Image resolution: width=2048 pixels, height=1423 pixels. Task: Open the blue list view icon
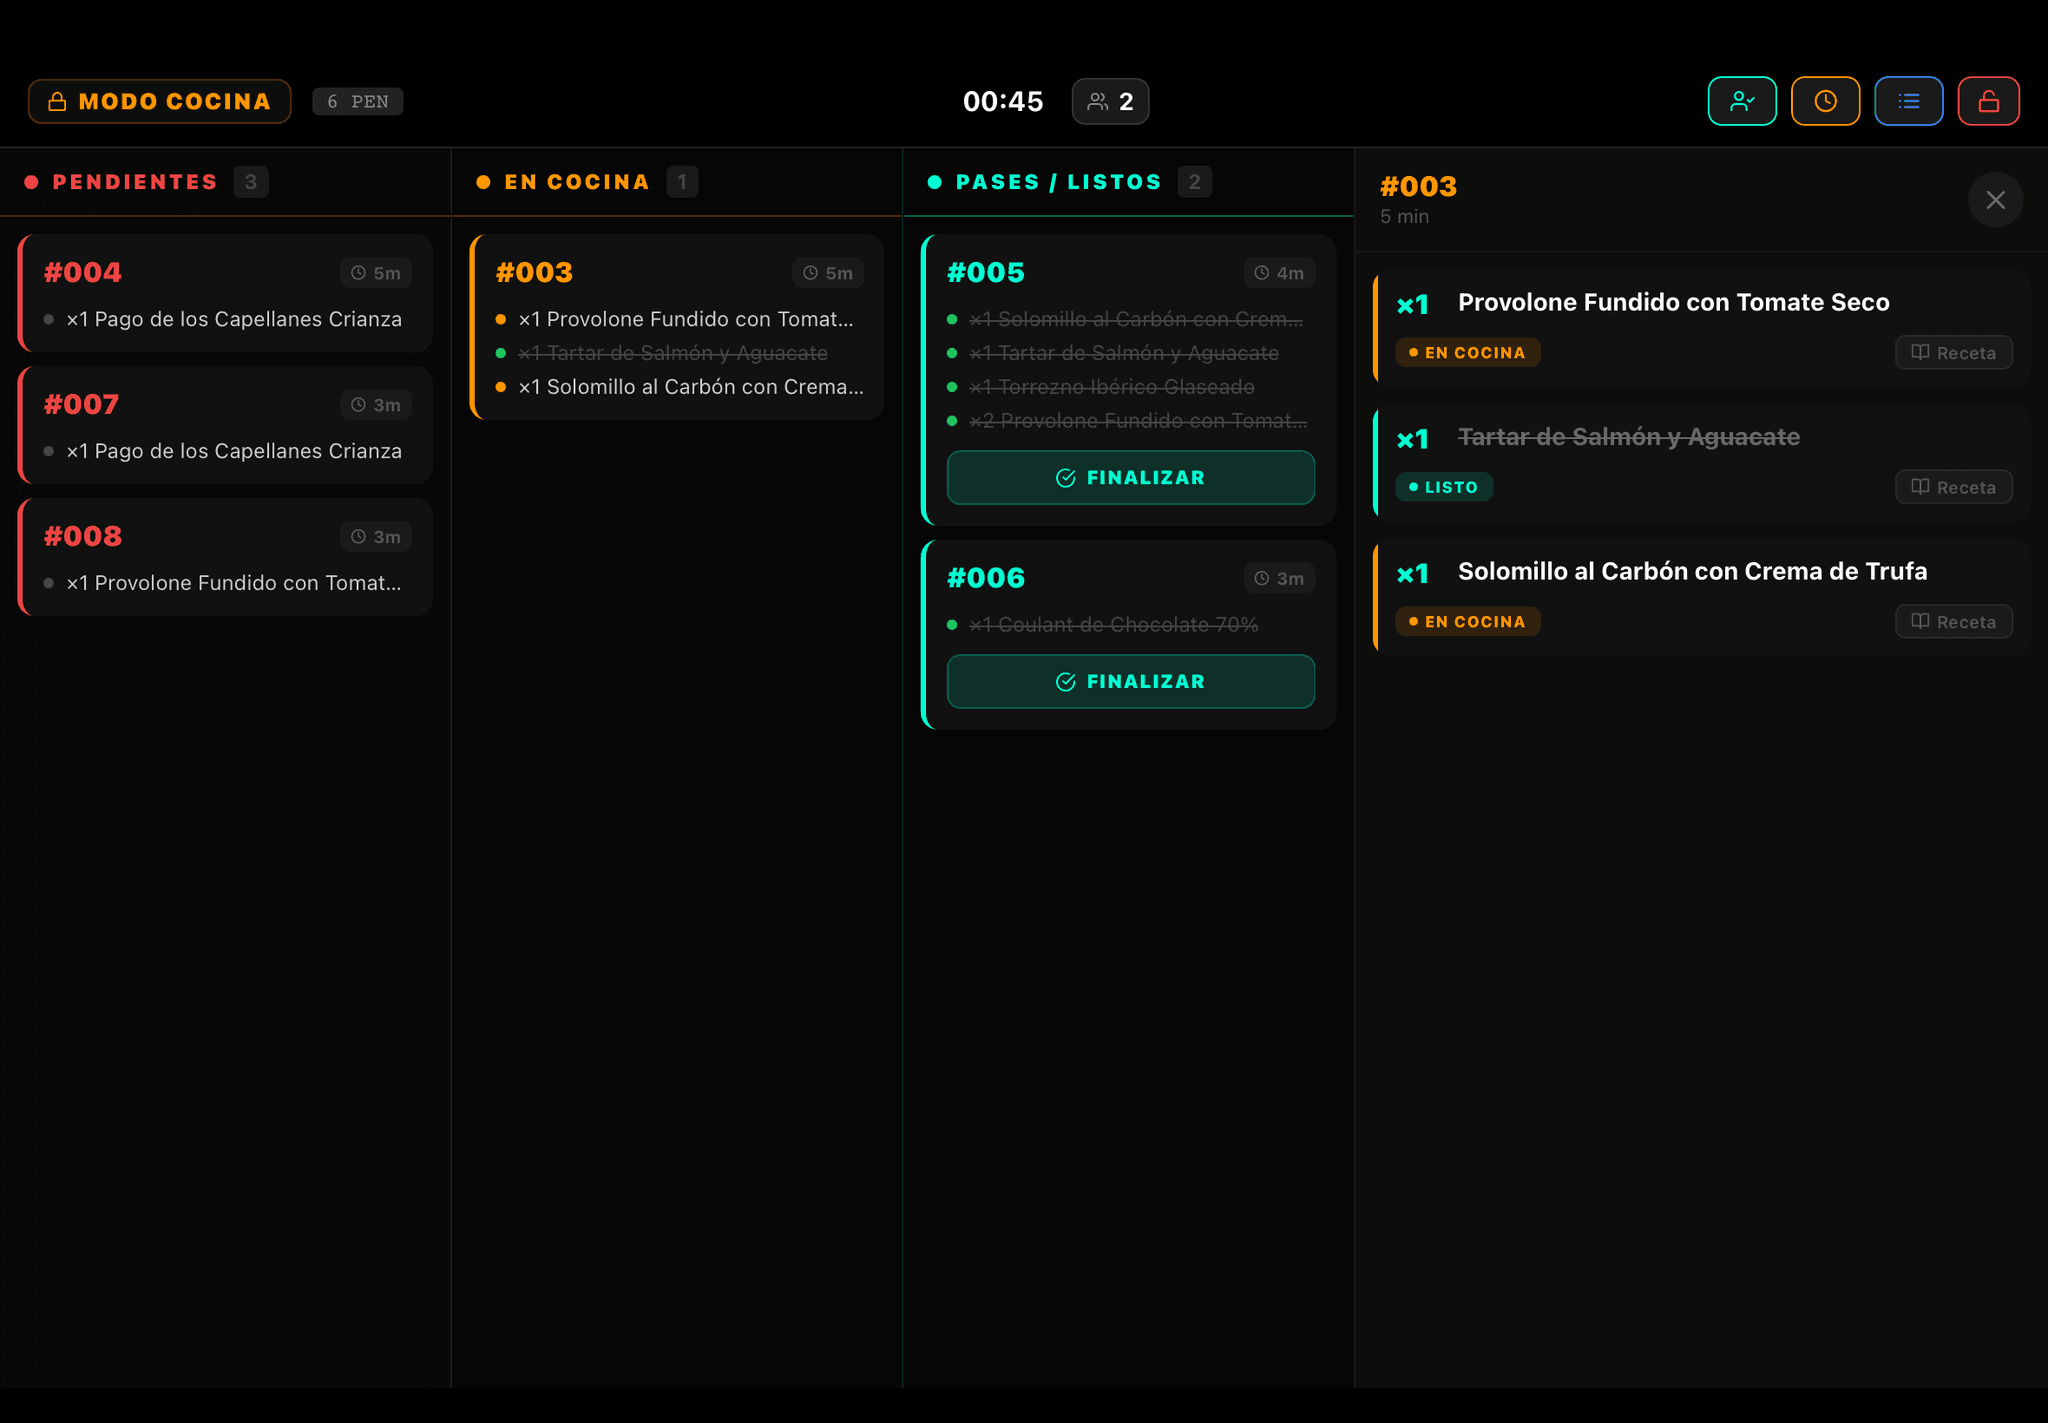pos(1908,101)
